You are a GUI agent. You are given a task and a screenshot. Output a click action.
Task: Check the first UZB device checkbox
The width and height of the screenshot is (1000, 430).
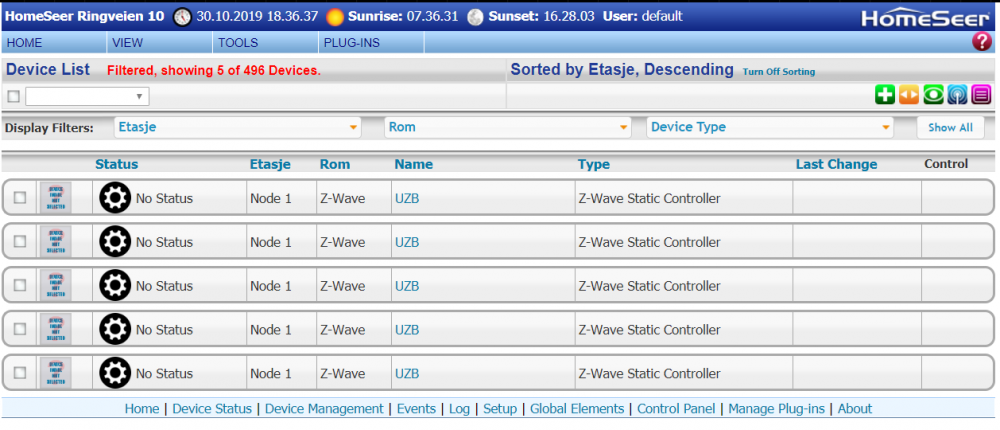(x=20, y=198)
